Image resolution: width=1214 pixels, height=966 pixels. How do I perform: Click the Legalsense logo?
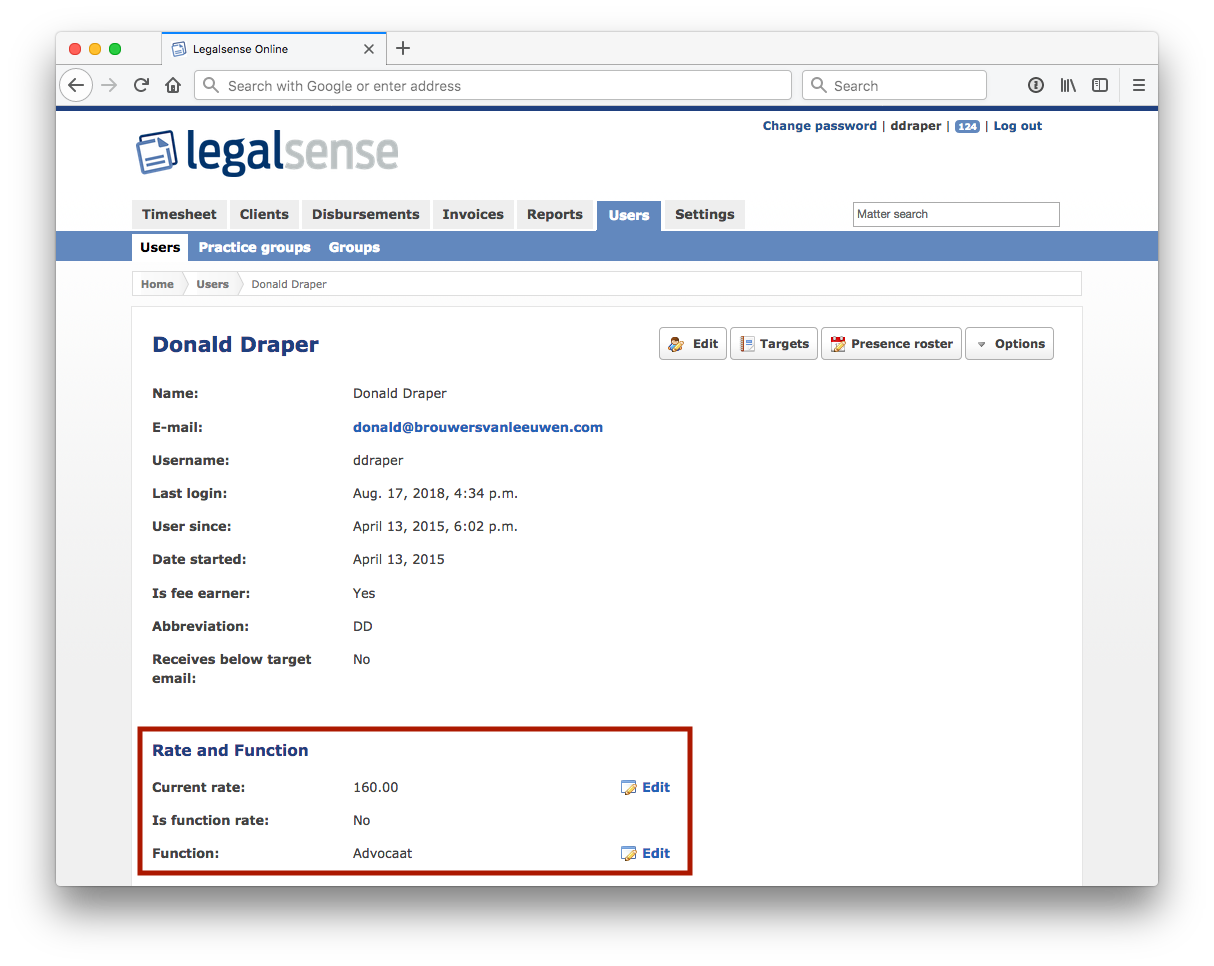[267, 152]
